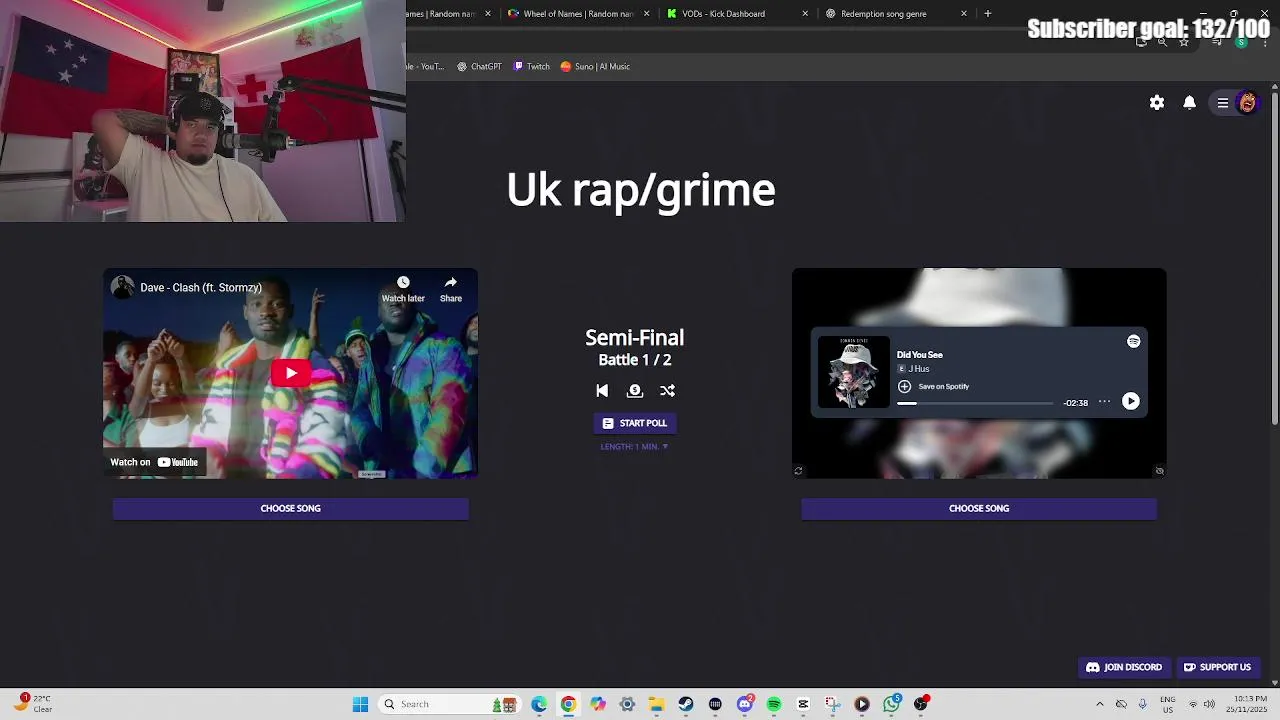This screenshot has height=720, width=1280.
Task: Open the Dave - Clash (ft. Stormzy) title link
Action: pos(201,288)
